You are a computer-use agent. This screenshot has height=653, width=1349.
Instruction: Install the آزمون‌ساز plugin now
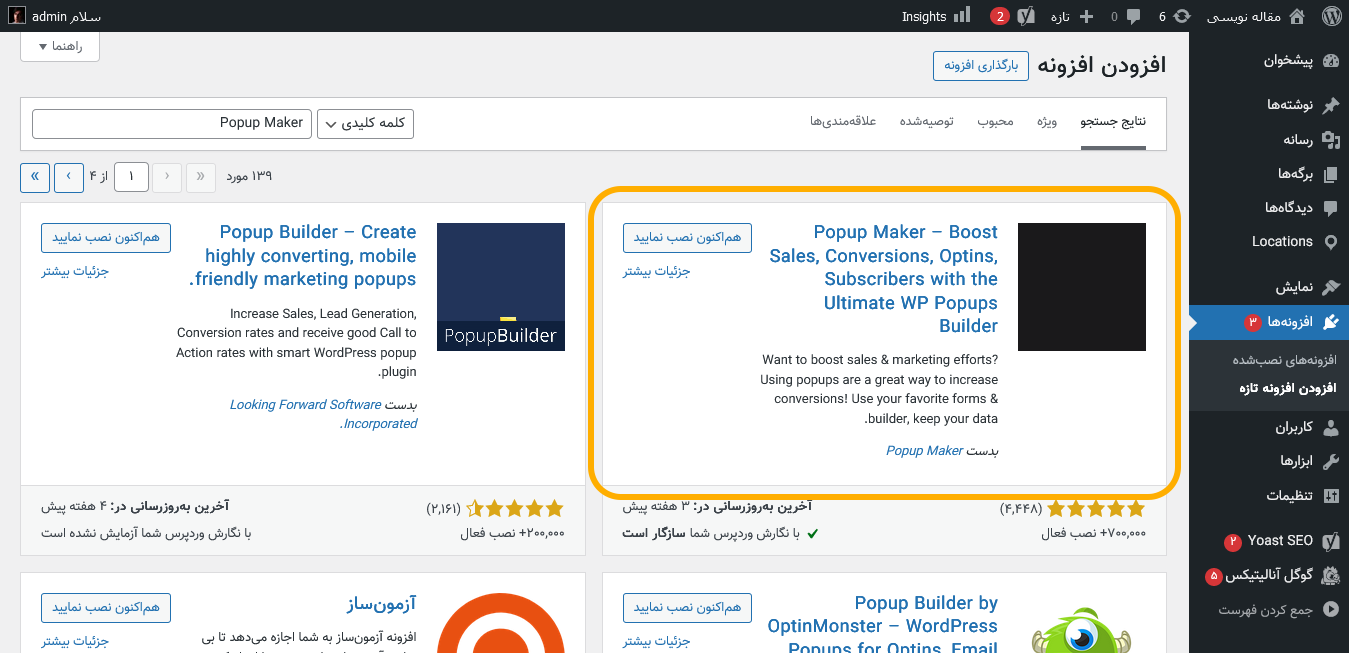coord(106,608)
